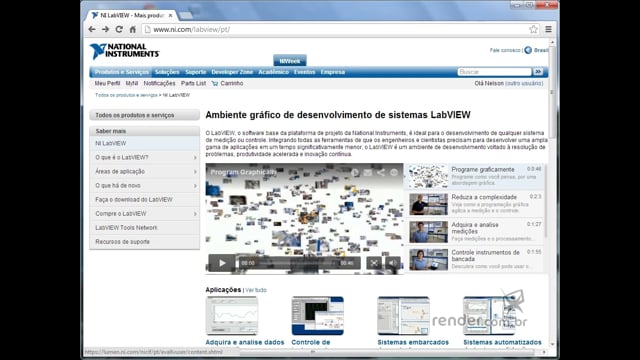The image size is (640, 360).
Task: Select Programe graficamente video thumbnail
Action: coord(428,176)
